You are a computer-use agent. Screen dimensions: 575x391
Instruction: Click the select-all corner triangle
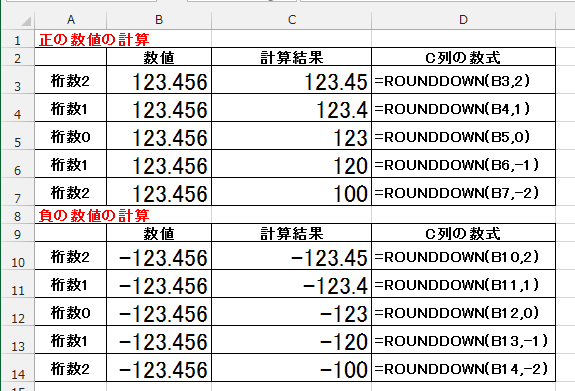point(26,21)
